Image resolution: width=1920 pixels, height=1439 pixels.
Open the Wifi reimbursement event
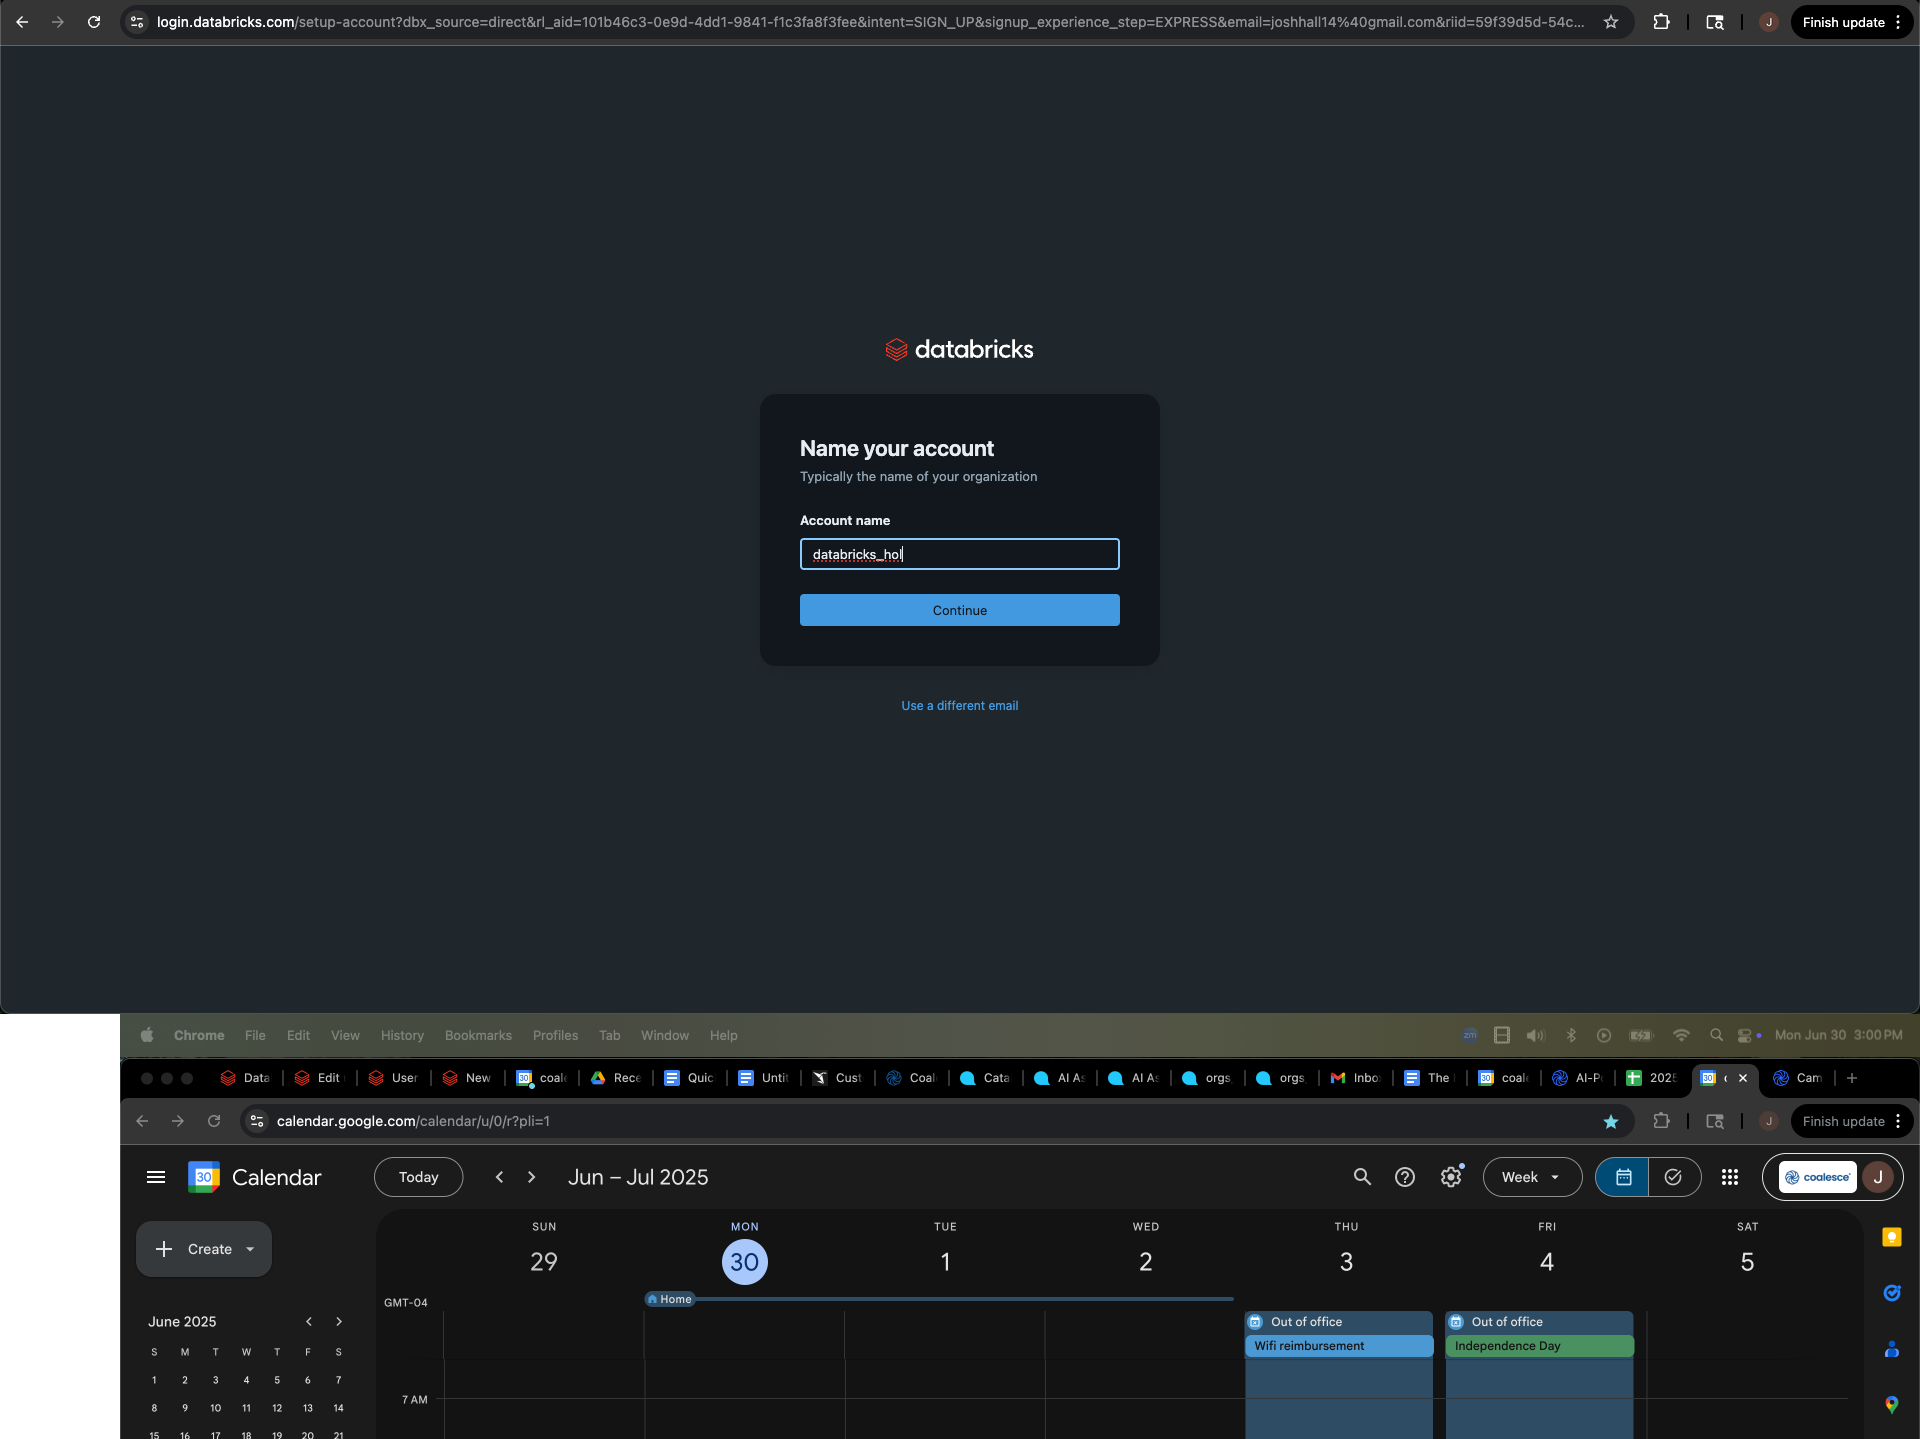1338,1346
